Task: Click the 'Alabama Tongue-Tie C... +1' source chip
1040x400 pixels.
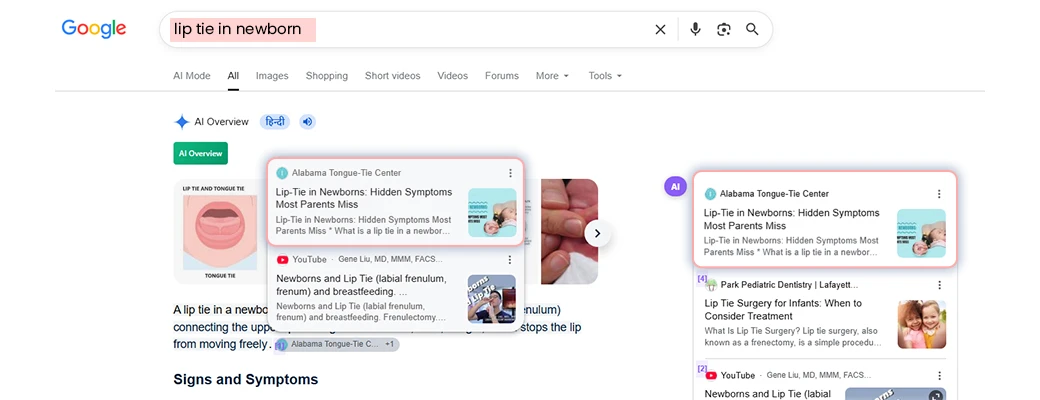Action: 336,345
